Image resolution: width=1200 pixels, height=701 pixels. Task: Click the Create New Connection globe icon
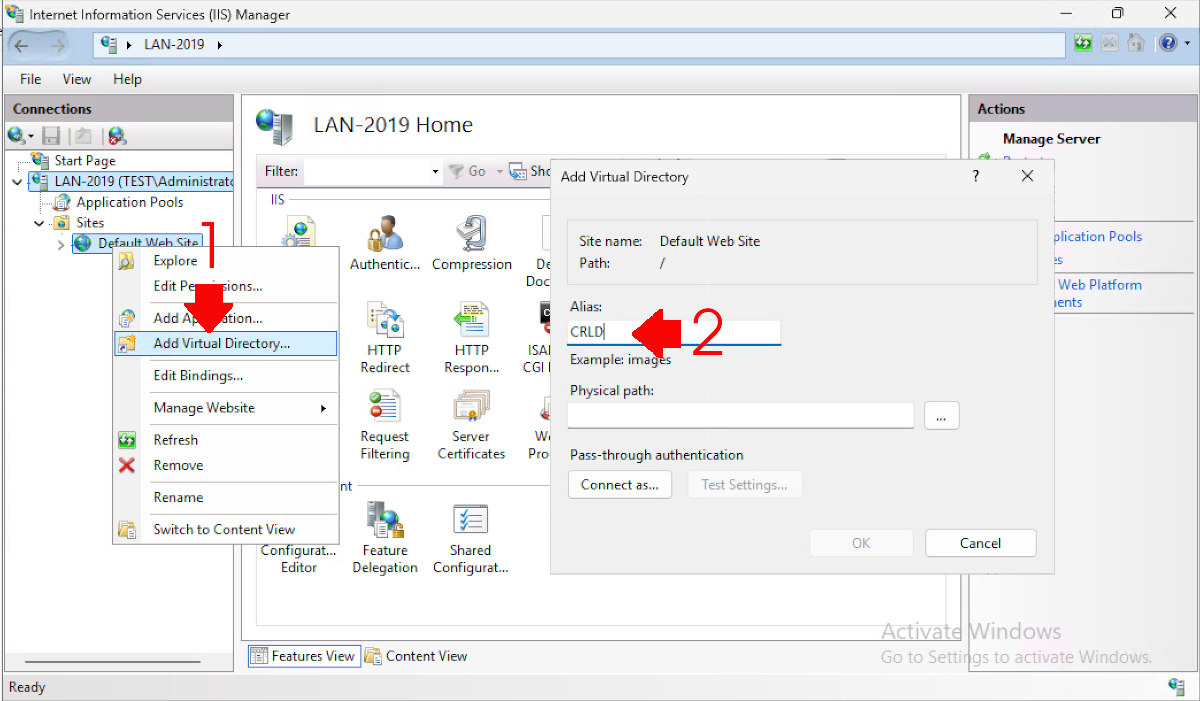(16, 135)
